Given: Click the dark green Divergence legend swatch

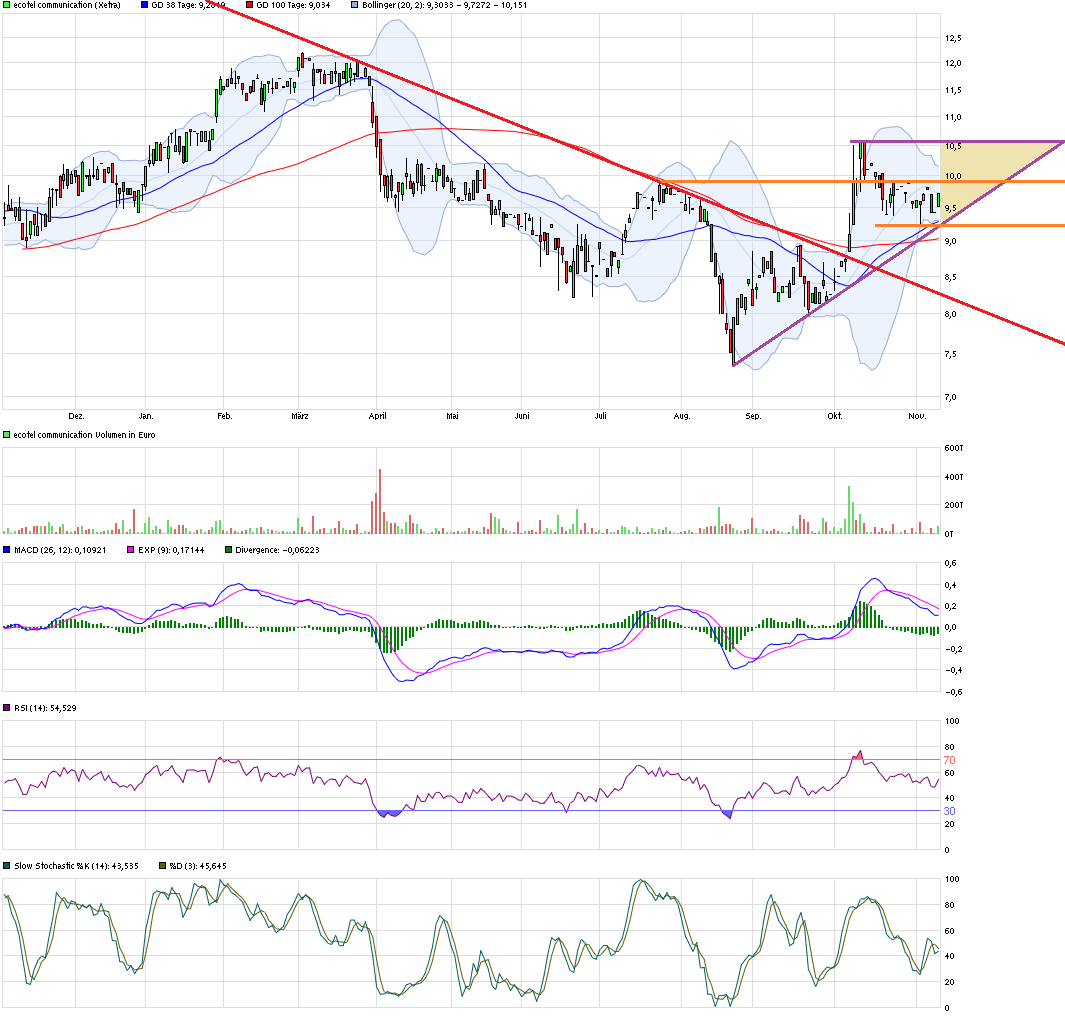Looking at the screenshot, I should pyautogui.click(x=228, y=550).
